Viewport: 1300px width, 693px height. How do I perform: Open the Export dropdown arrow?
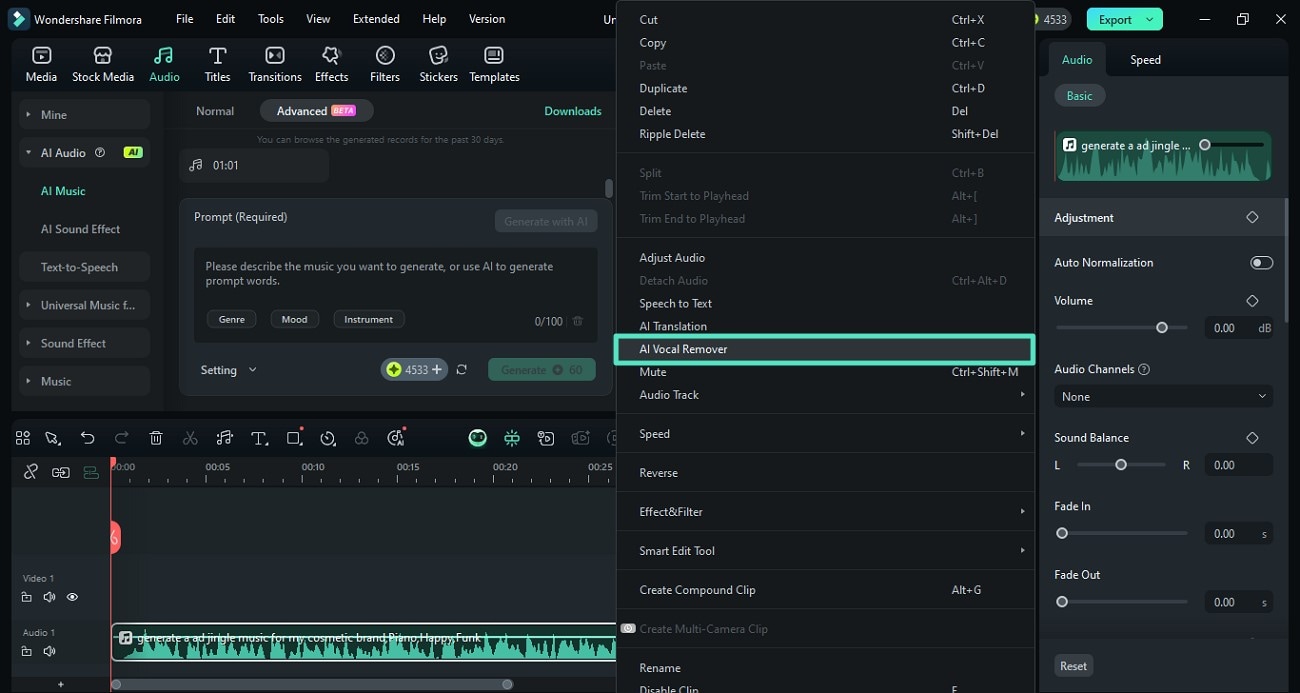pos(1151,19)
